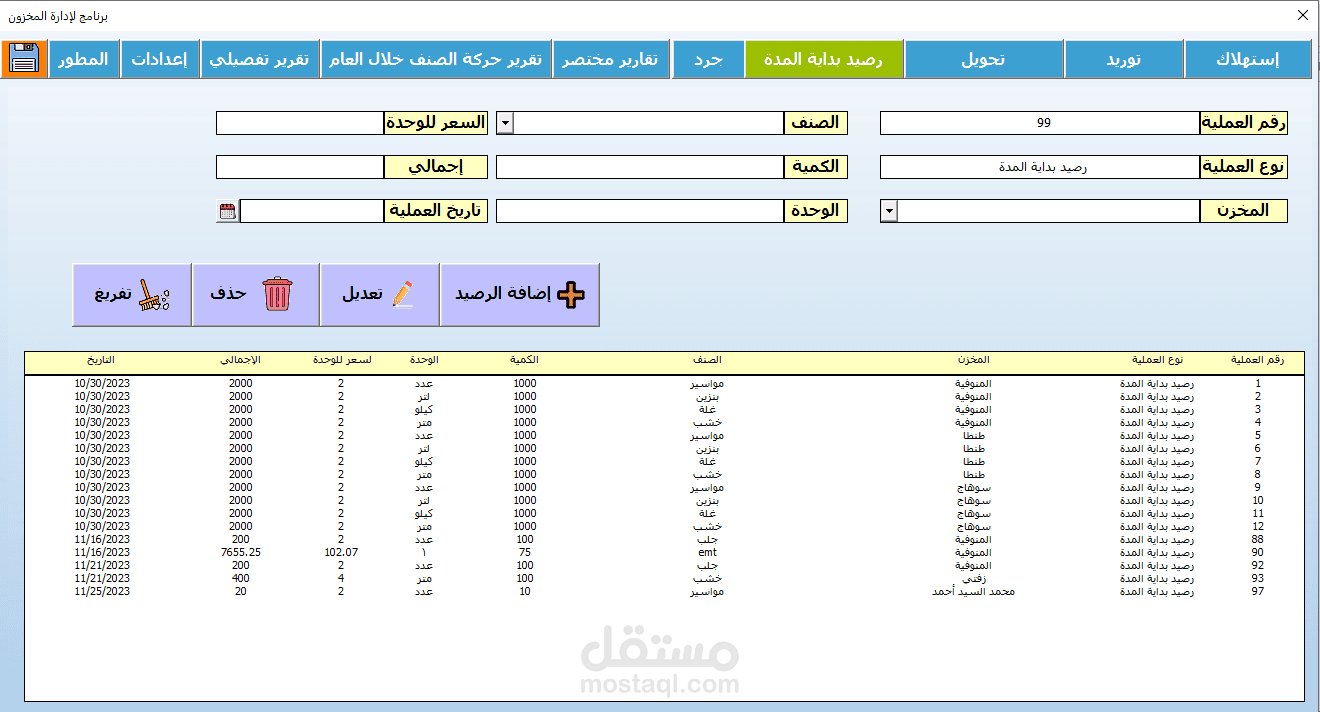The height and width of the screenshot is (712, 1320).
Task: Click the رقم العملية input field
Action: [1040, 123]
